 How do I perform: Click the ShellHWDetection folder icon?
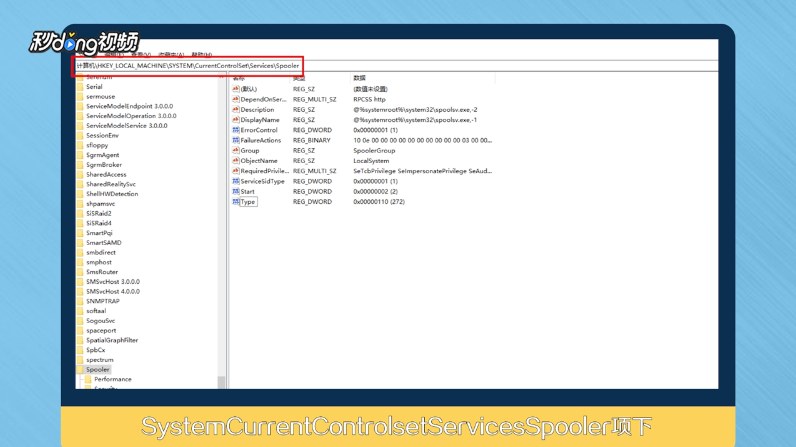(x=80, y=194)
